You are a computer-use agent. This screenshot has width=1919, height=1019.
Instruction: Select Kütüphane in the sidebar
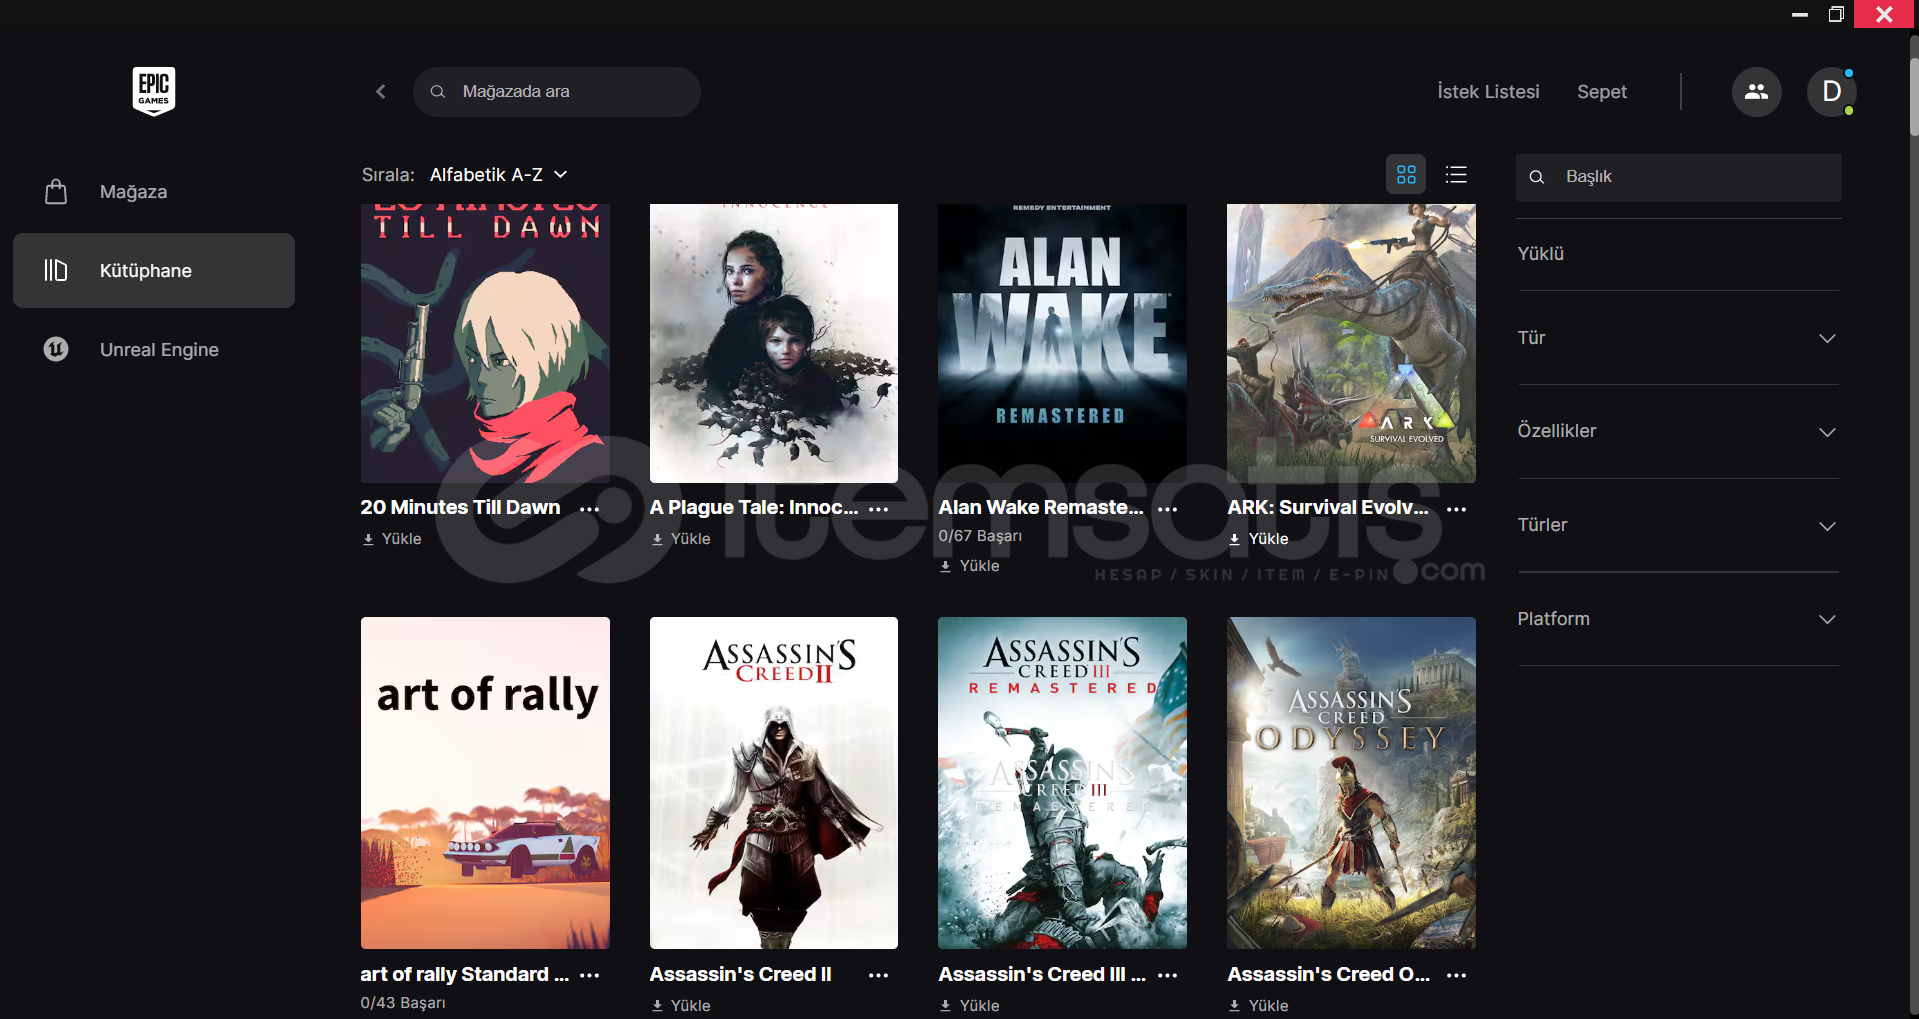click(x=154, y=270)
